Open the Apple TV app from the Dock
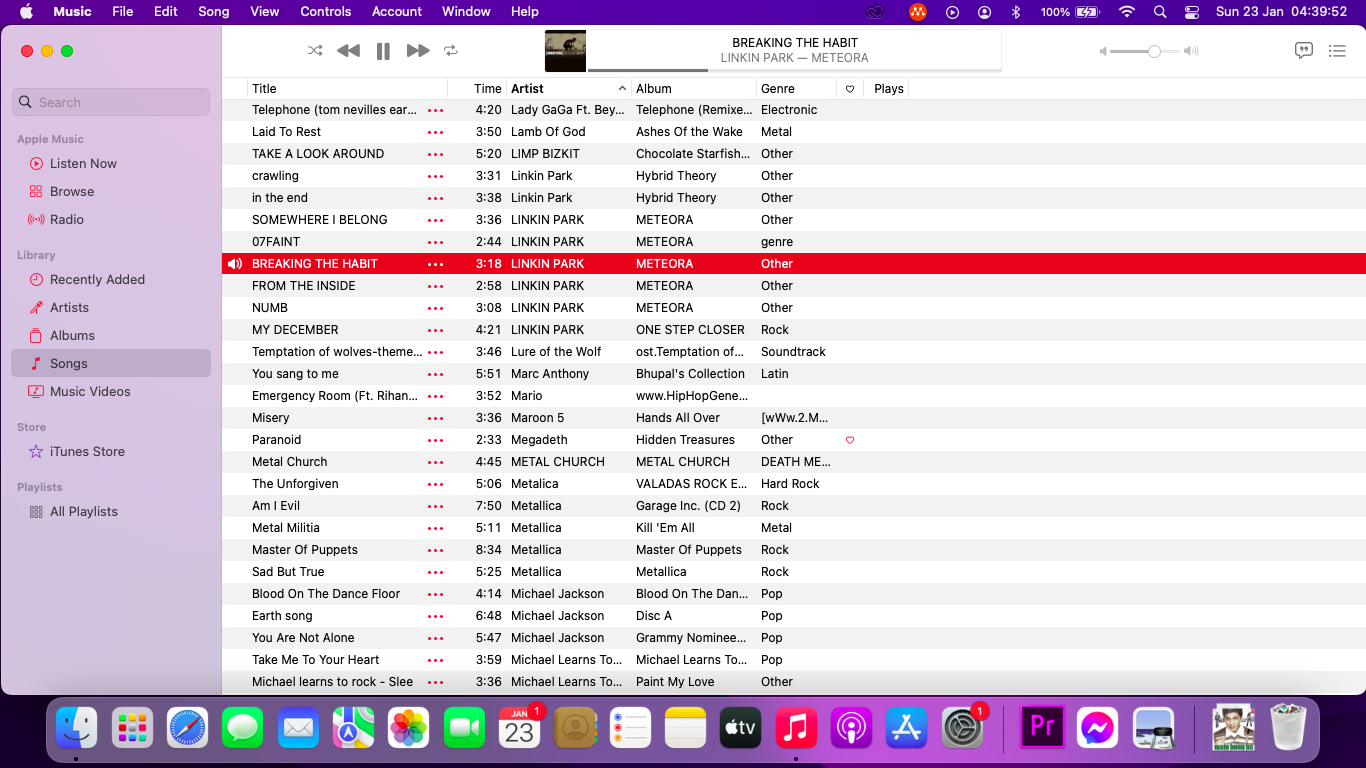The width and height of the screenshot is (1366, 768). pos(741,728)
